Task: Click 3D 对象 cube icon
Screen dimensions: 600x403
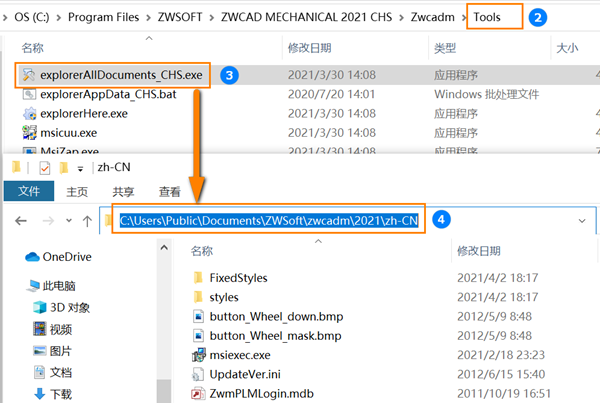Action: (x=40, y=307)
